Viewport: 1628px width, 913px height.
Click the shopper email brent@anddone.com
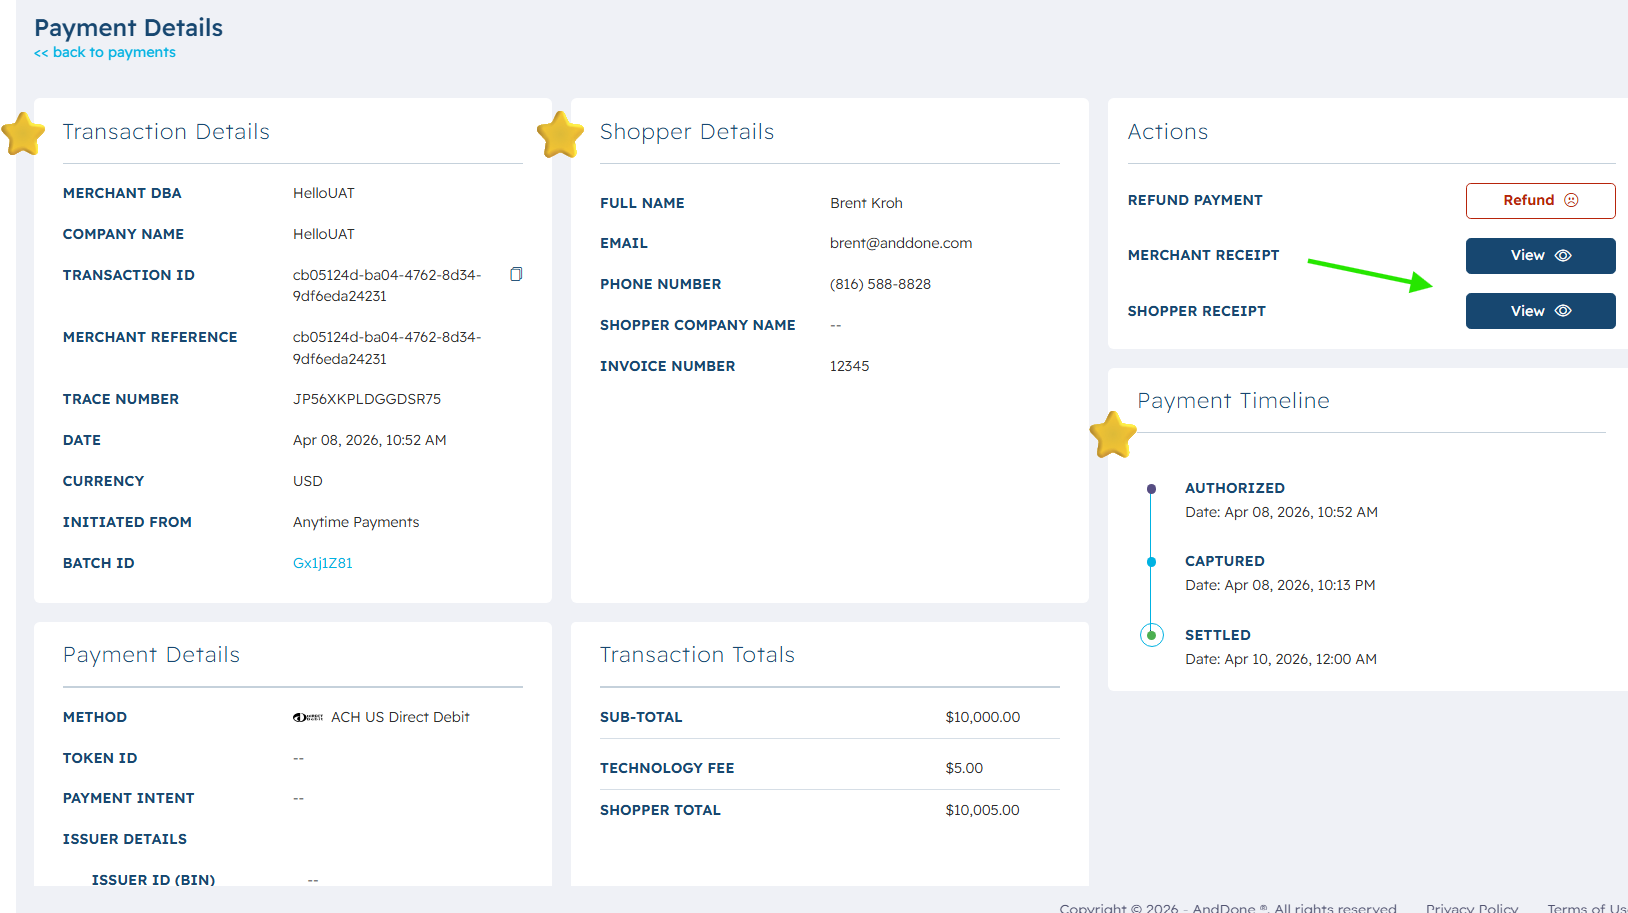pos(900,243)
